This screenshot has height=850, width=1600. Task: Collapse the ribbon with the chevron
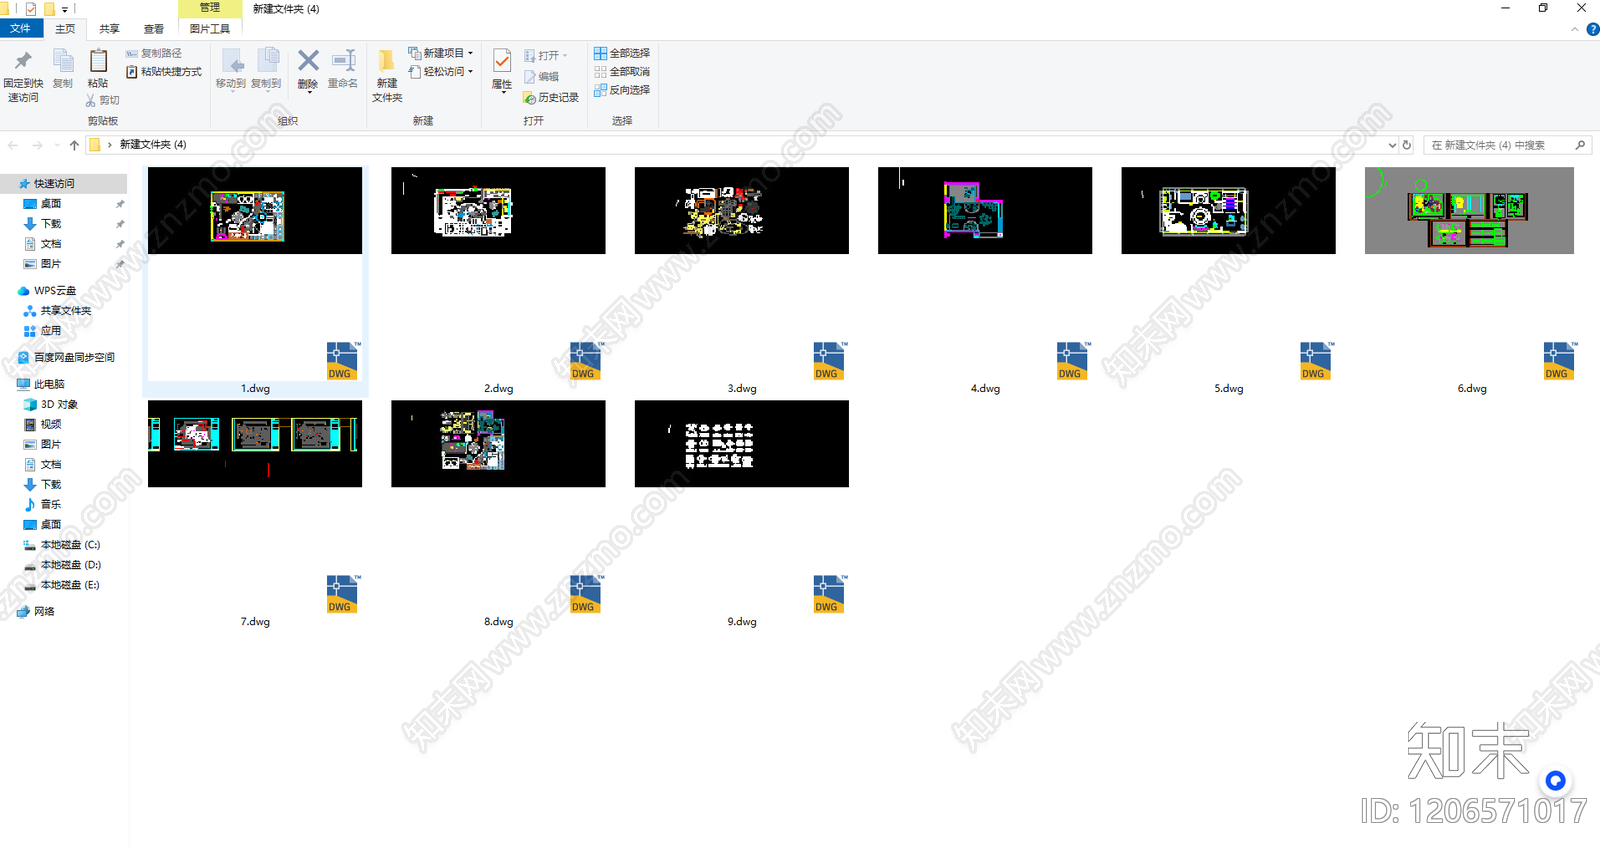click(x=1575, y=30)
